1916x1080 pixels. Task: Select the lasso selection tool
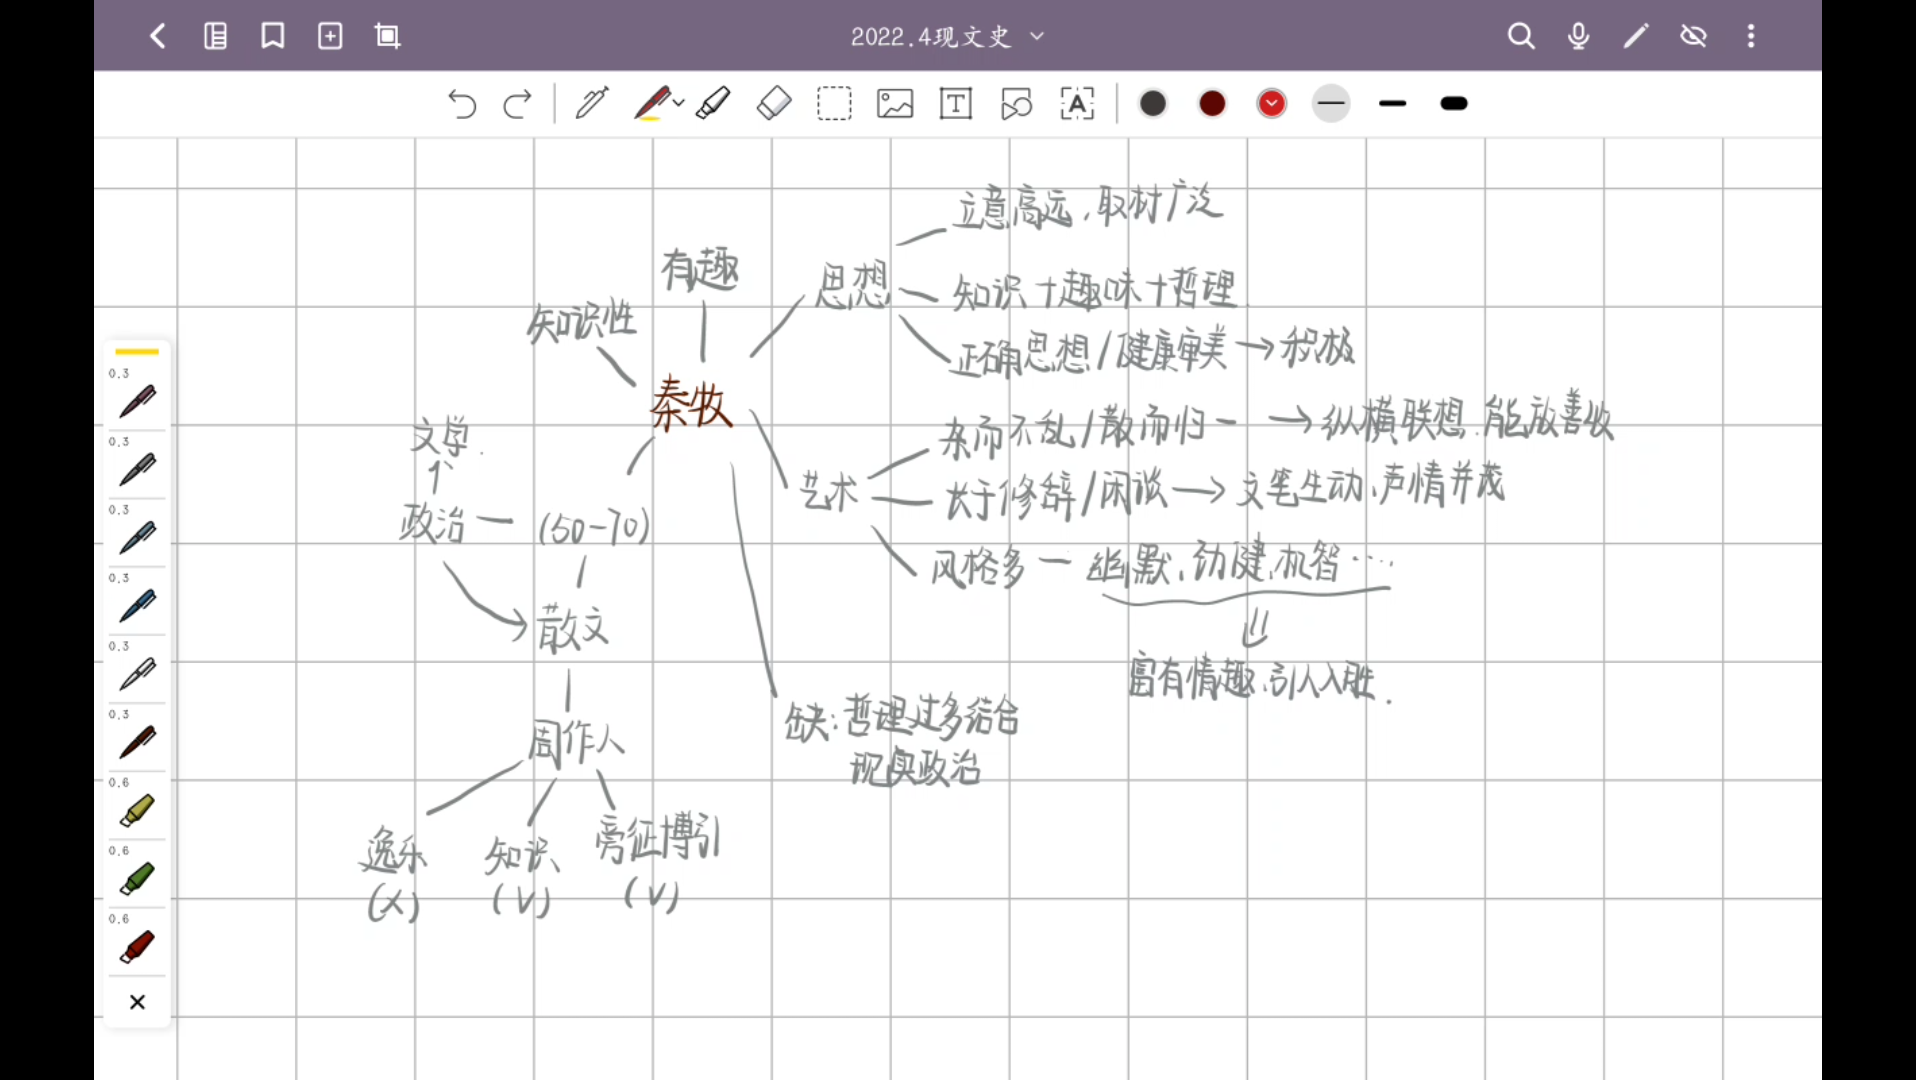tap(834, 104)
